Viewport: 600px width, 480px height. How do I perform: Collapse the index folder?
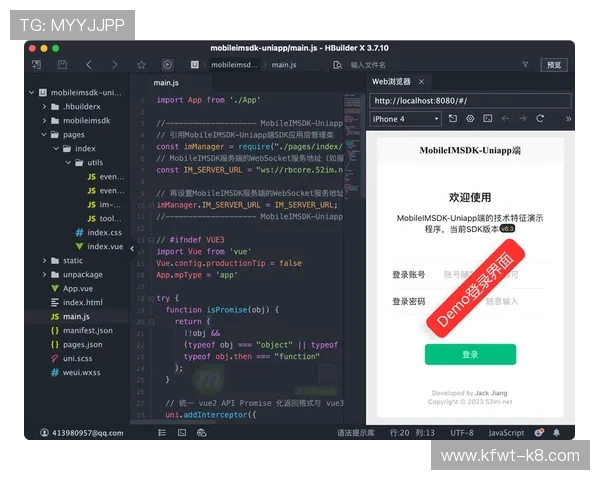point(56,148)
